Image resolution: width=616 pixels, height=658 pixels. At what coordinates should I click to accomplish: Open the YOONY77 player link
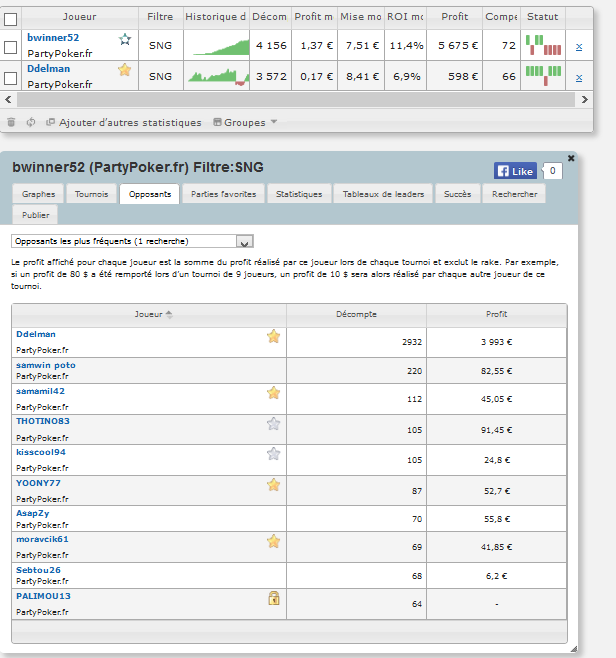[38, 483]
